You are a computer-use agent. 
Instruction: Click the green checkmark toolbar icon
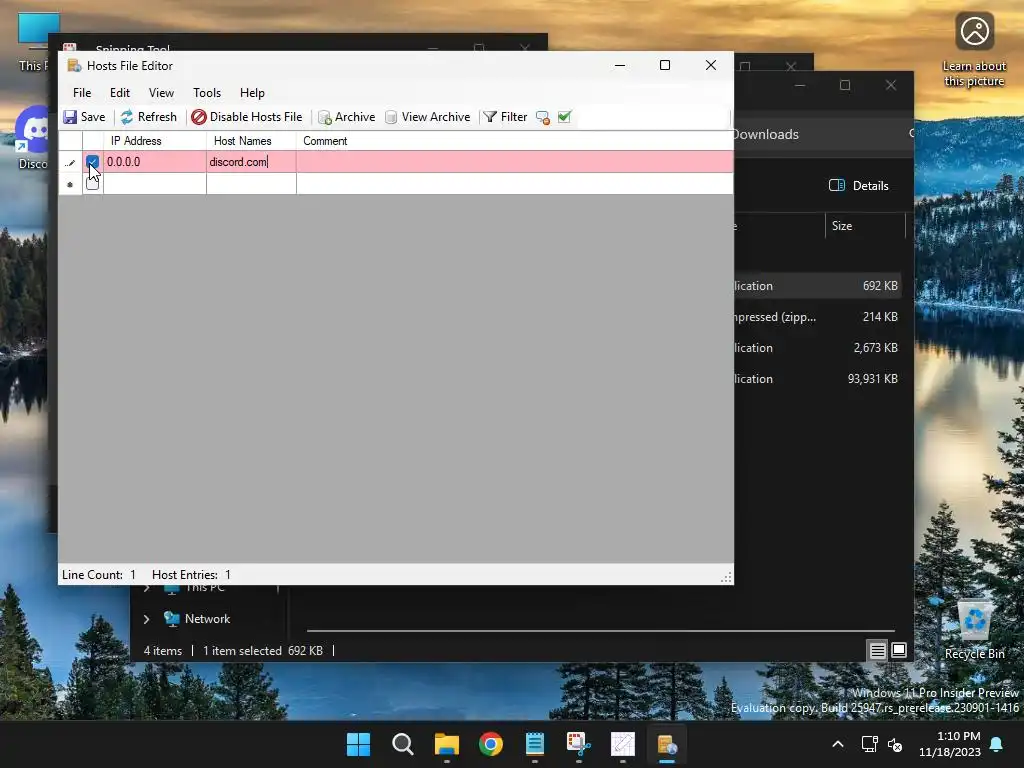click(x=565, y=117)
